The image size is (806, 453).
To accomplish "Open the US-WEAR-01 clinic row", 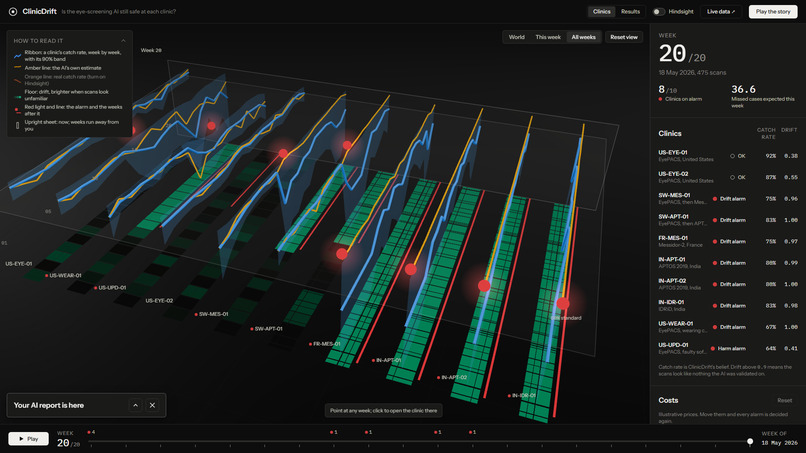I will click(x=727, y=327).
